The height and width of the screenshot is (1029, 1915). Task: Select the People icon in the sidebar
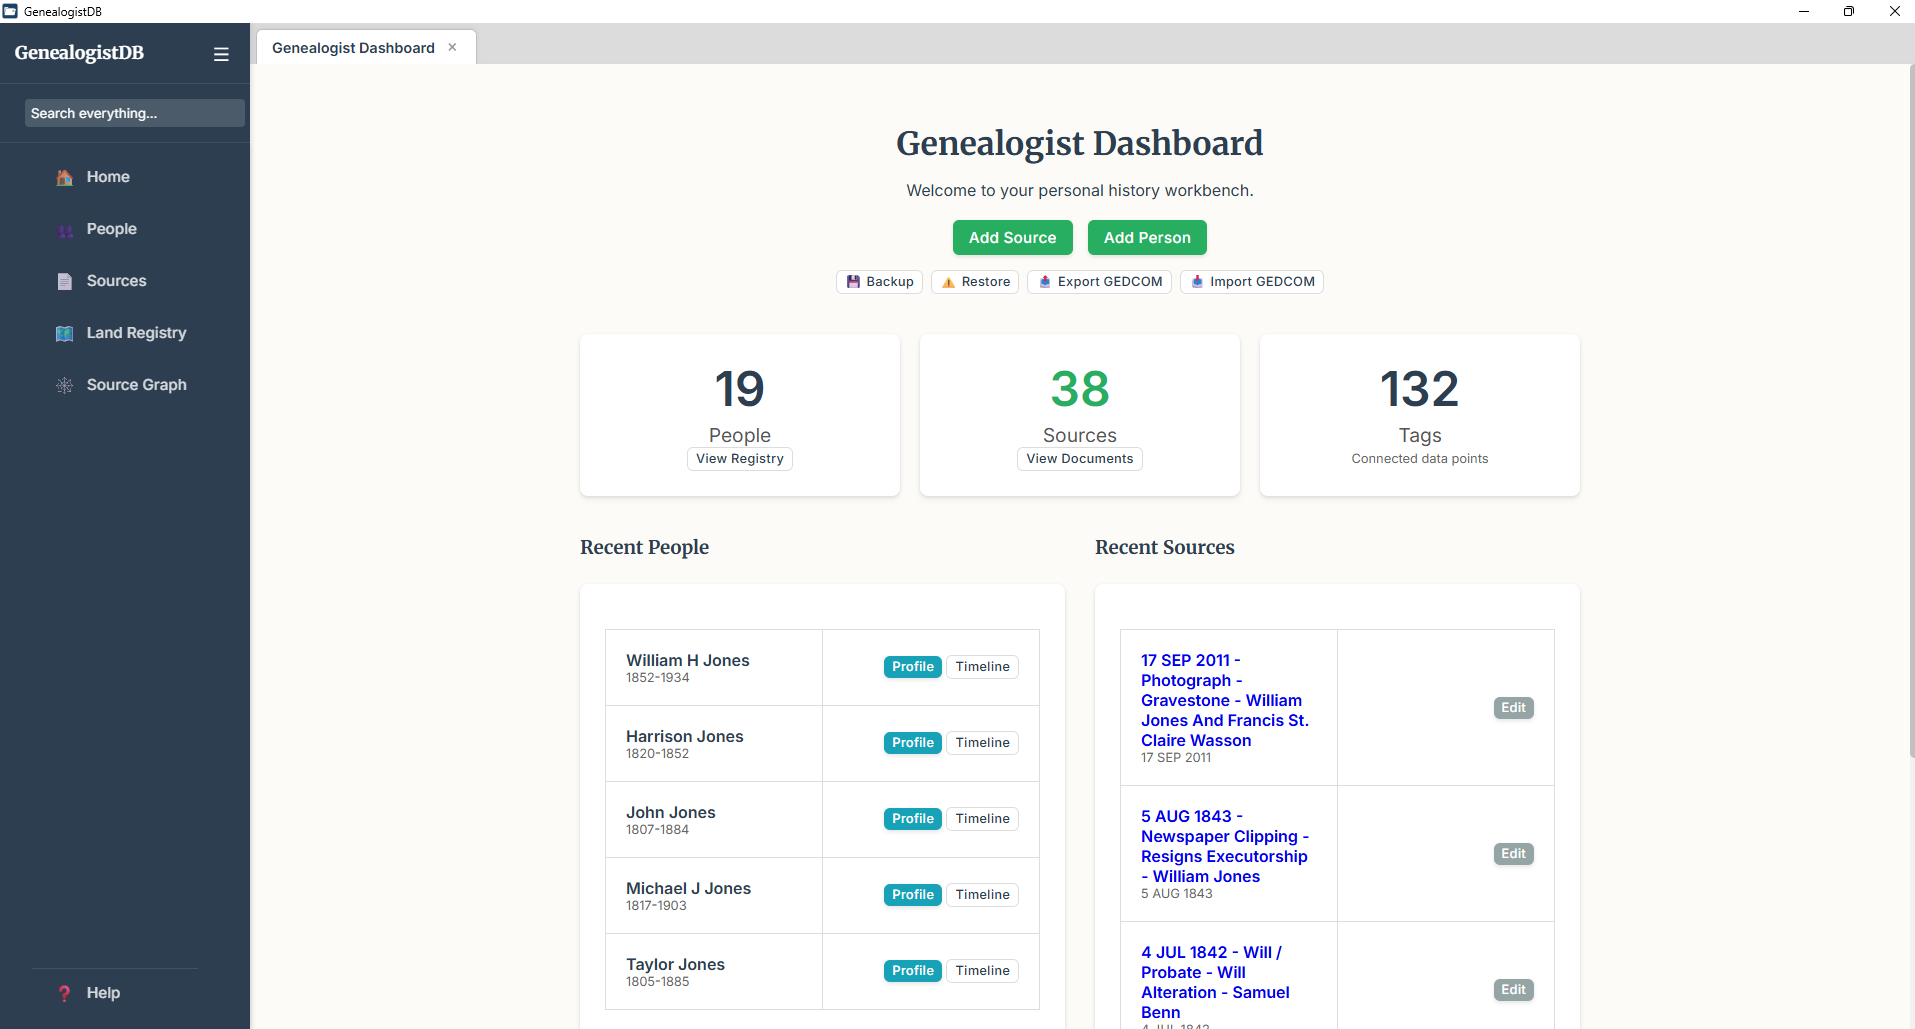click(64, 229)
